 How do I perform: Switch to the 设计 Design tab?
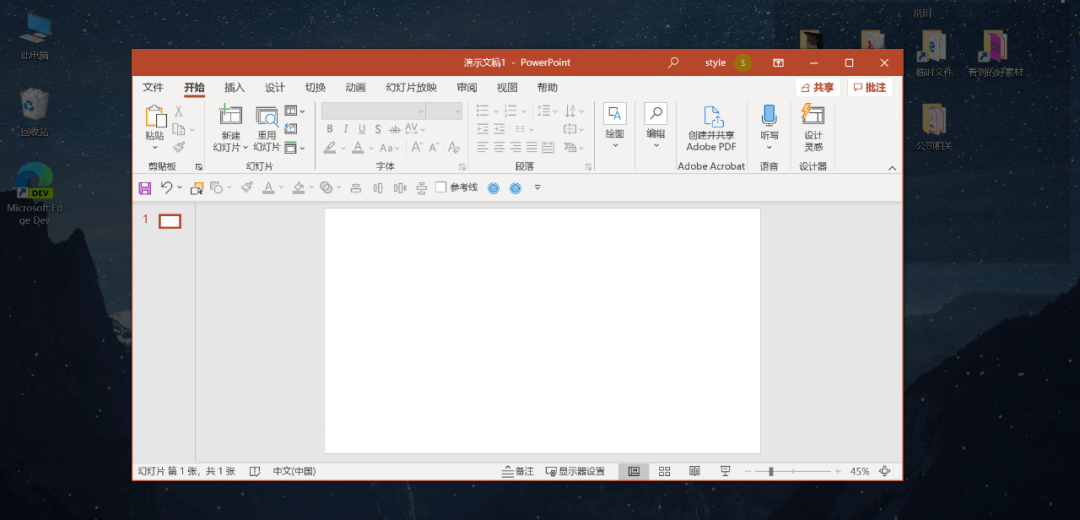275,87
